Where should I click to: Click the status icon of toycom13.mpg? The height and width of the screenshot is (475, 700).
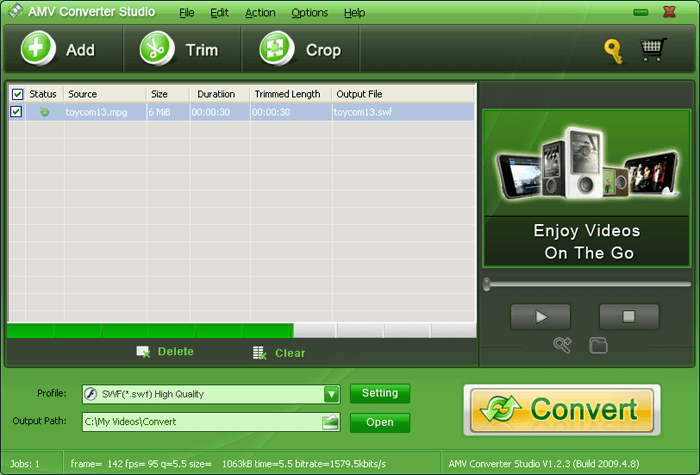[44, 112]
